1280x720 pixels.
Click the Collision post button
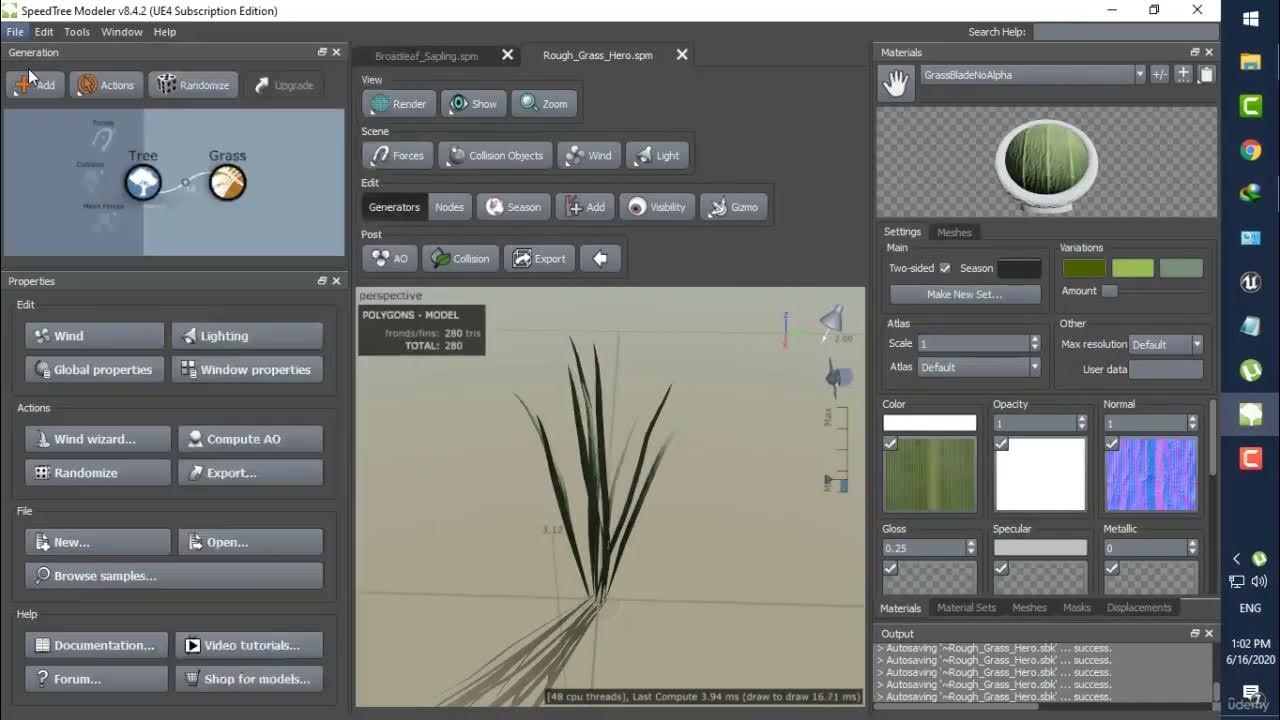click(460, 259)
